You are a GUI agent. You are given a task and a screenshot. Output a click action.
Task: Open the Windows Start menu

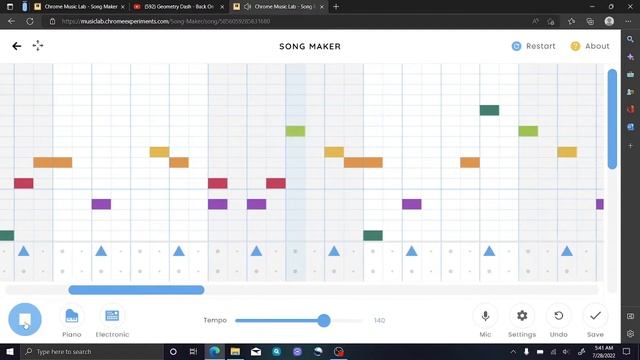pyautogui.click(x=10, y=351)
